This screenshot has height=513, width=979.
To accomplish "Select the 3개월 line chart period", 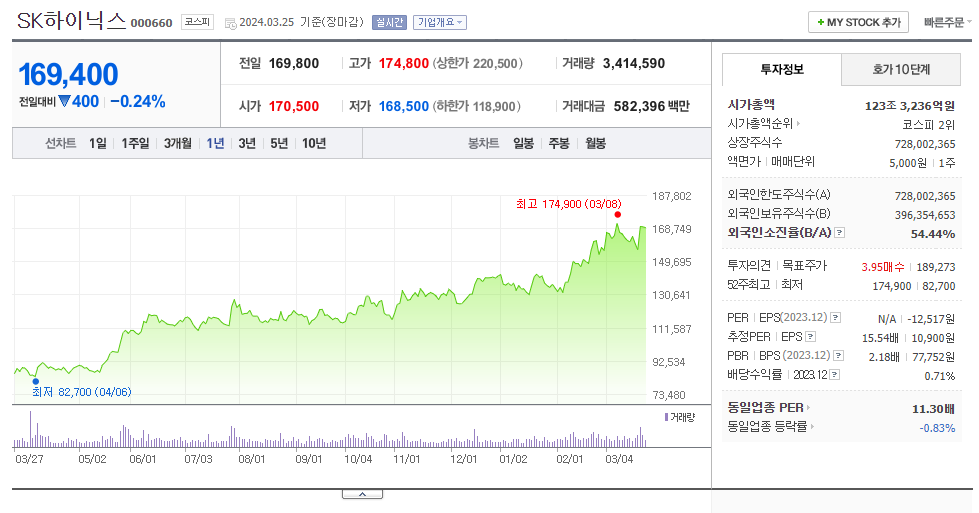I will click(x=178, y=144).
